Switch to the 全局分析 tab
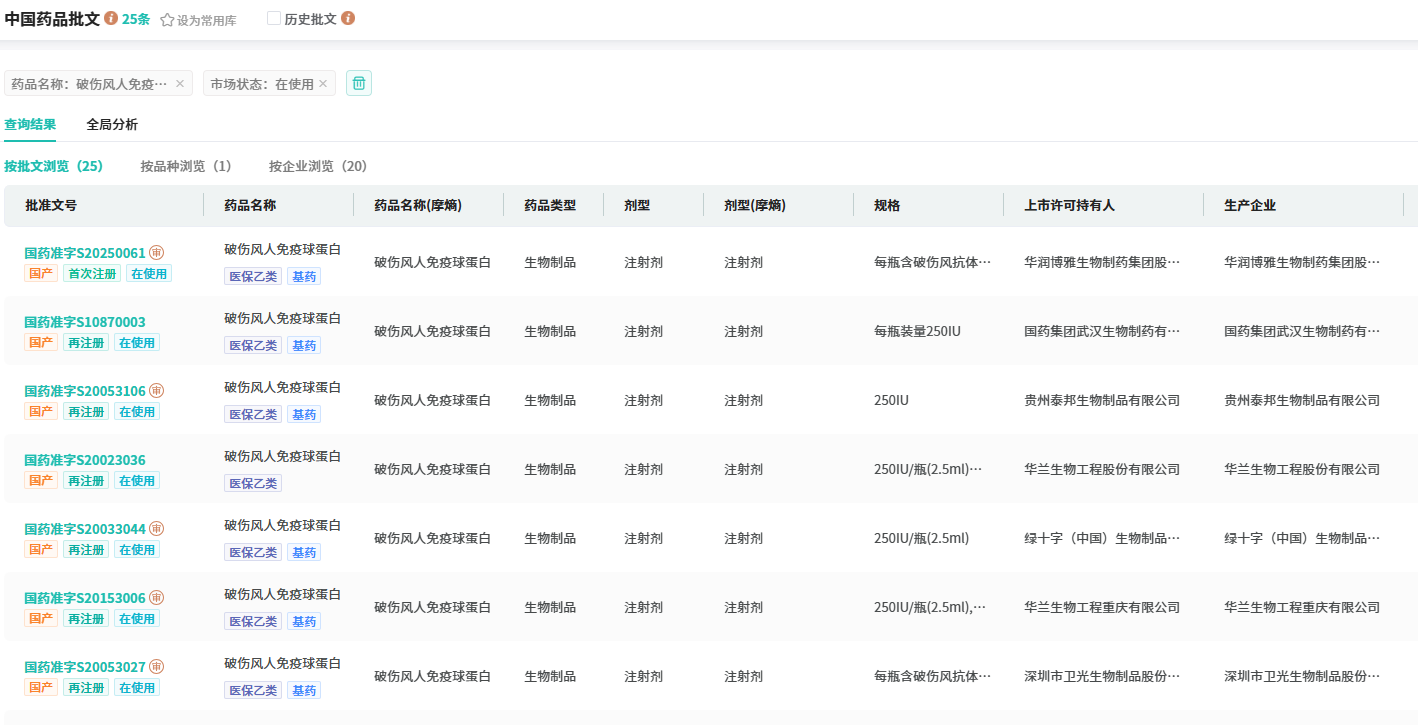 click(112, 125)
